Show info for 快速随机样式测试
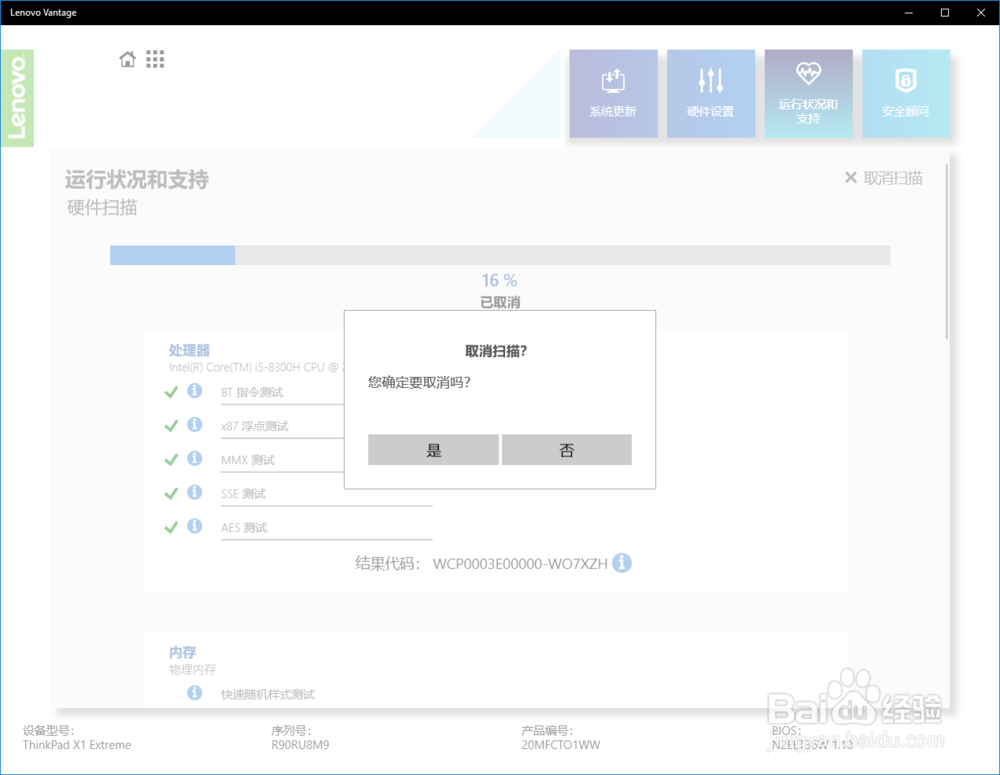The image size is (1000, 775). 195,693
